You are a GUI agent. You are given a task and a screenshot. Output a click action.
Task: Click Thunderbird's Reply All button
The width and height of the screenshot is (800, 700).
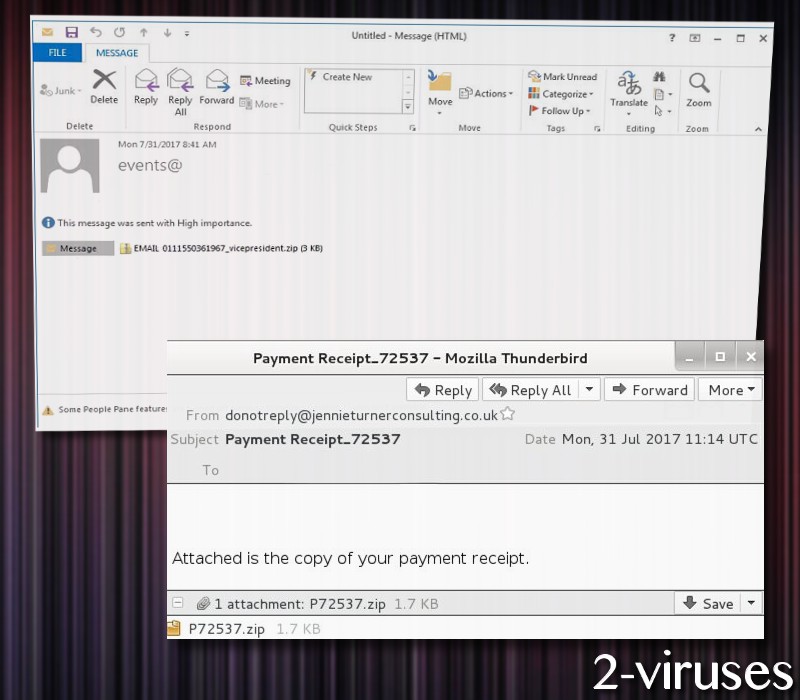point(530,390)
